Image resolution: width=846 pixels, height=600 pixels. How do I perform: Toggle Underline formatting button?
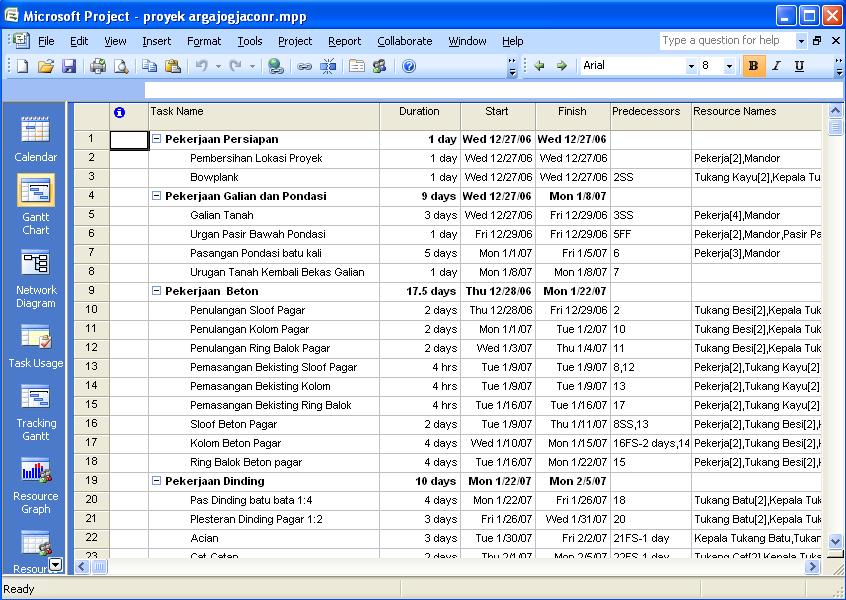point(799,66)
